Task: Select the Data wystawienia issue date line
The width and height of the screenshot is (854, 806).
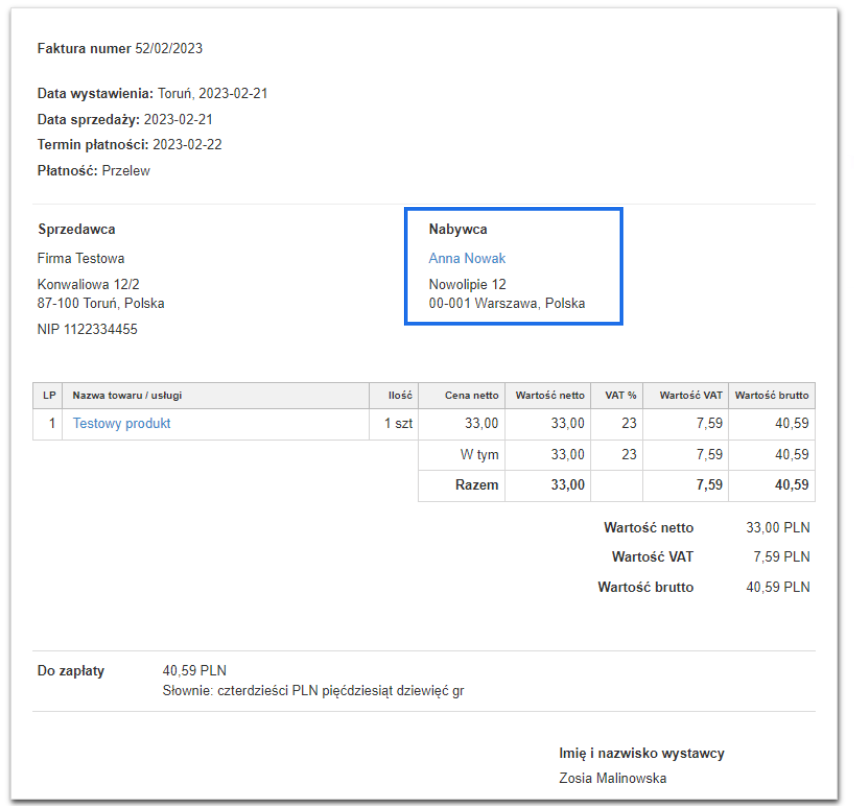Action: (152, 94)
